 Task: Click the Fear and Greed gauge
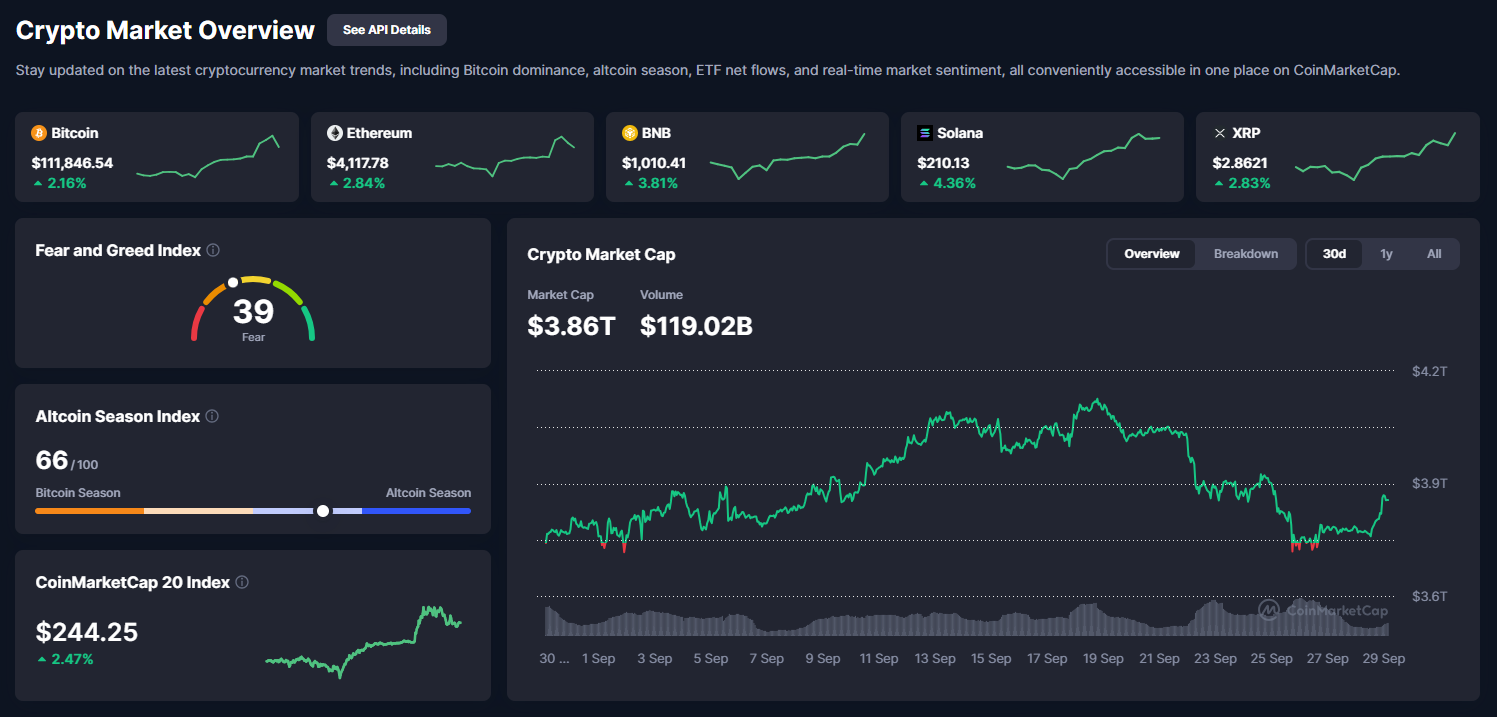pyautogui.click(x=253, y=310)
